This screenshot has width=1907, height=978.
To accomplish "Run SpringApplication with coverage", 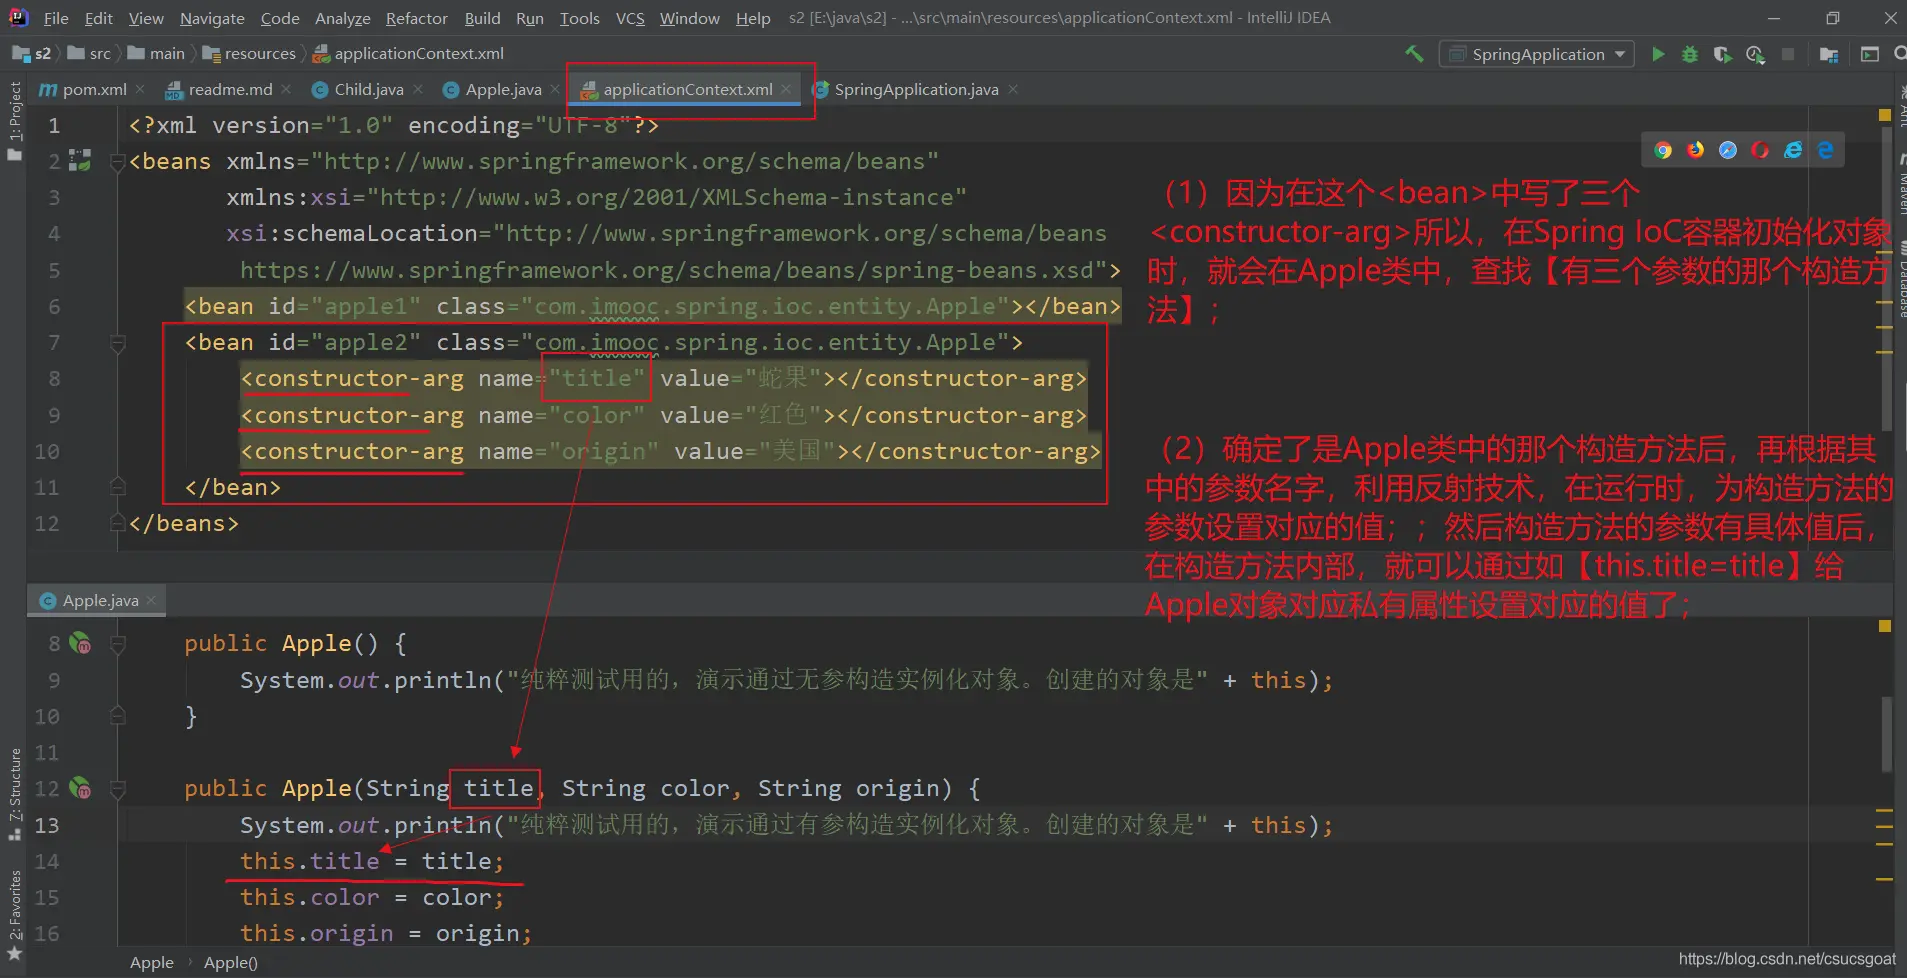I will 1722,54.
